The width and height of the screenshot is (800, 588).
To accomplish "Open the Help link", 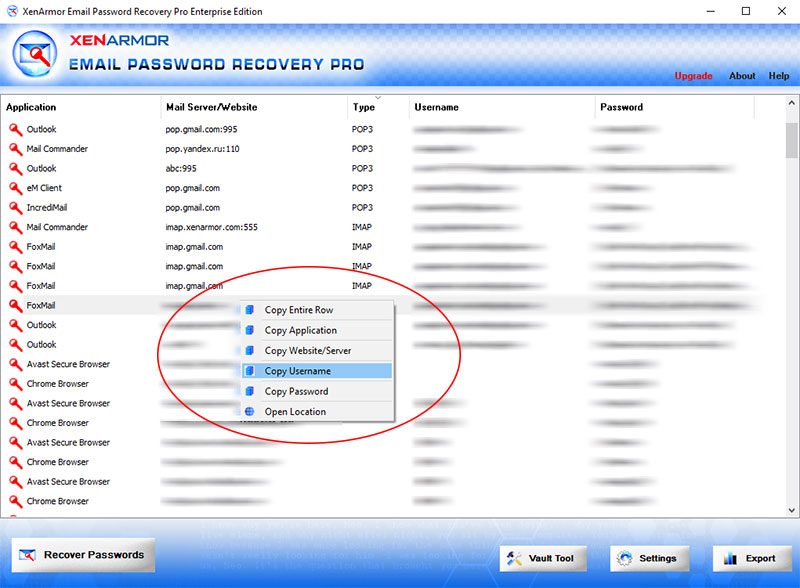I will click(779, 76).
